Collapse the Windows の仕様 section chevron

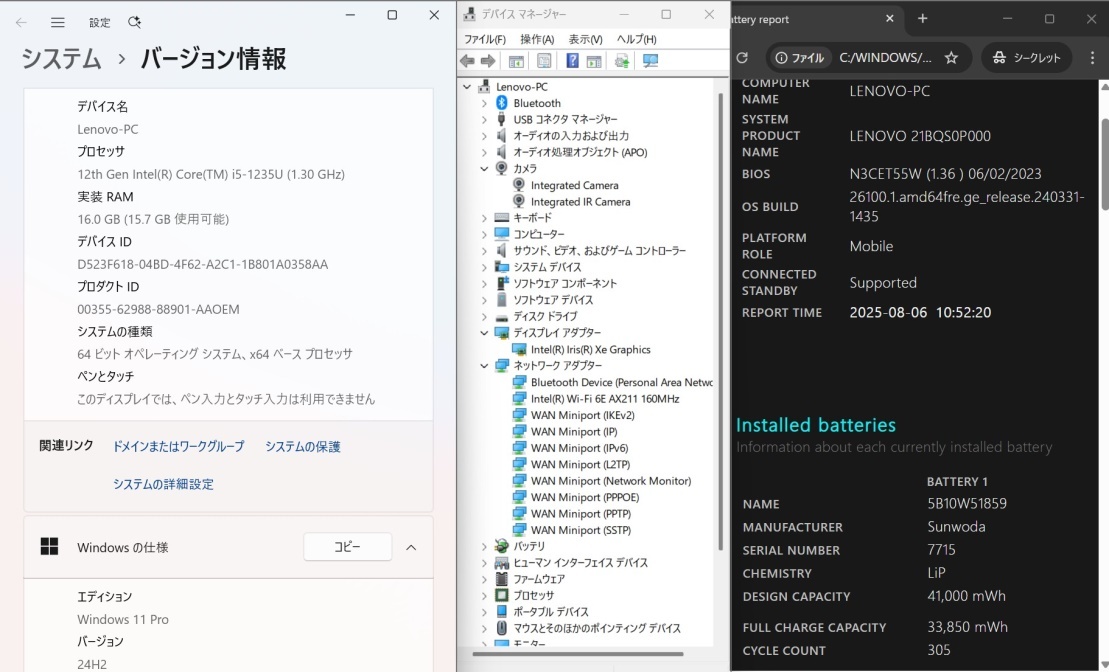411,548
